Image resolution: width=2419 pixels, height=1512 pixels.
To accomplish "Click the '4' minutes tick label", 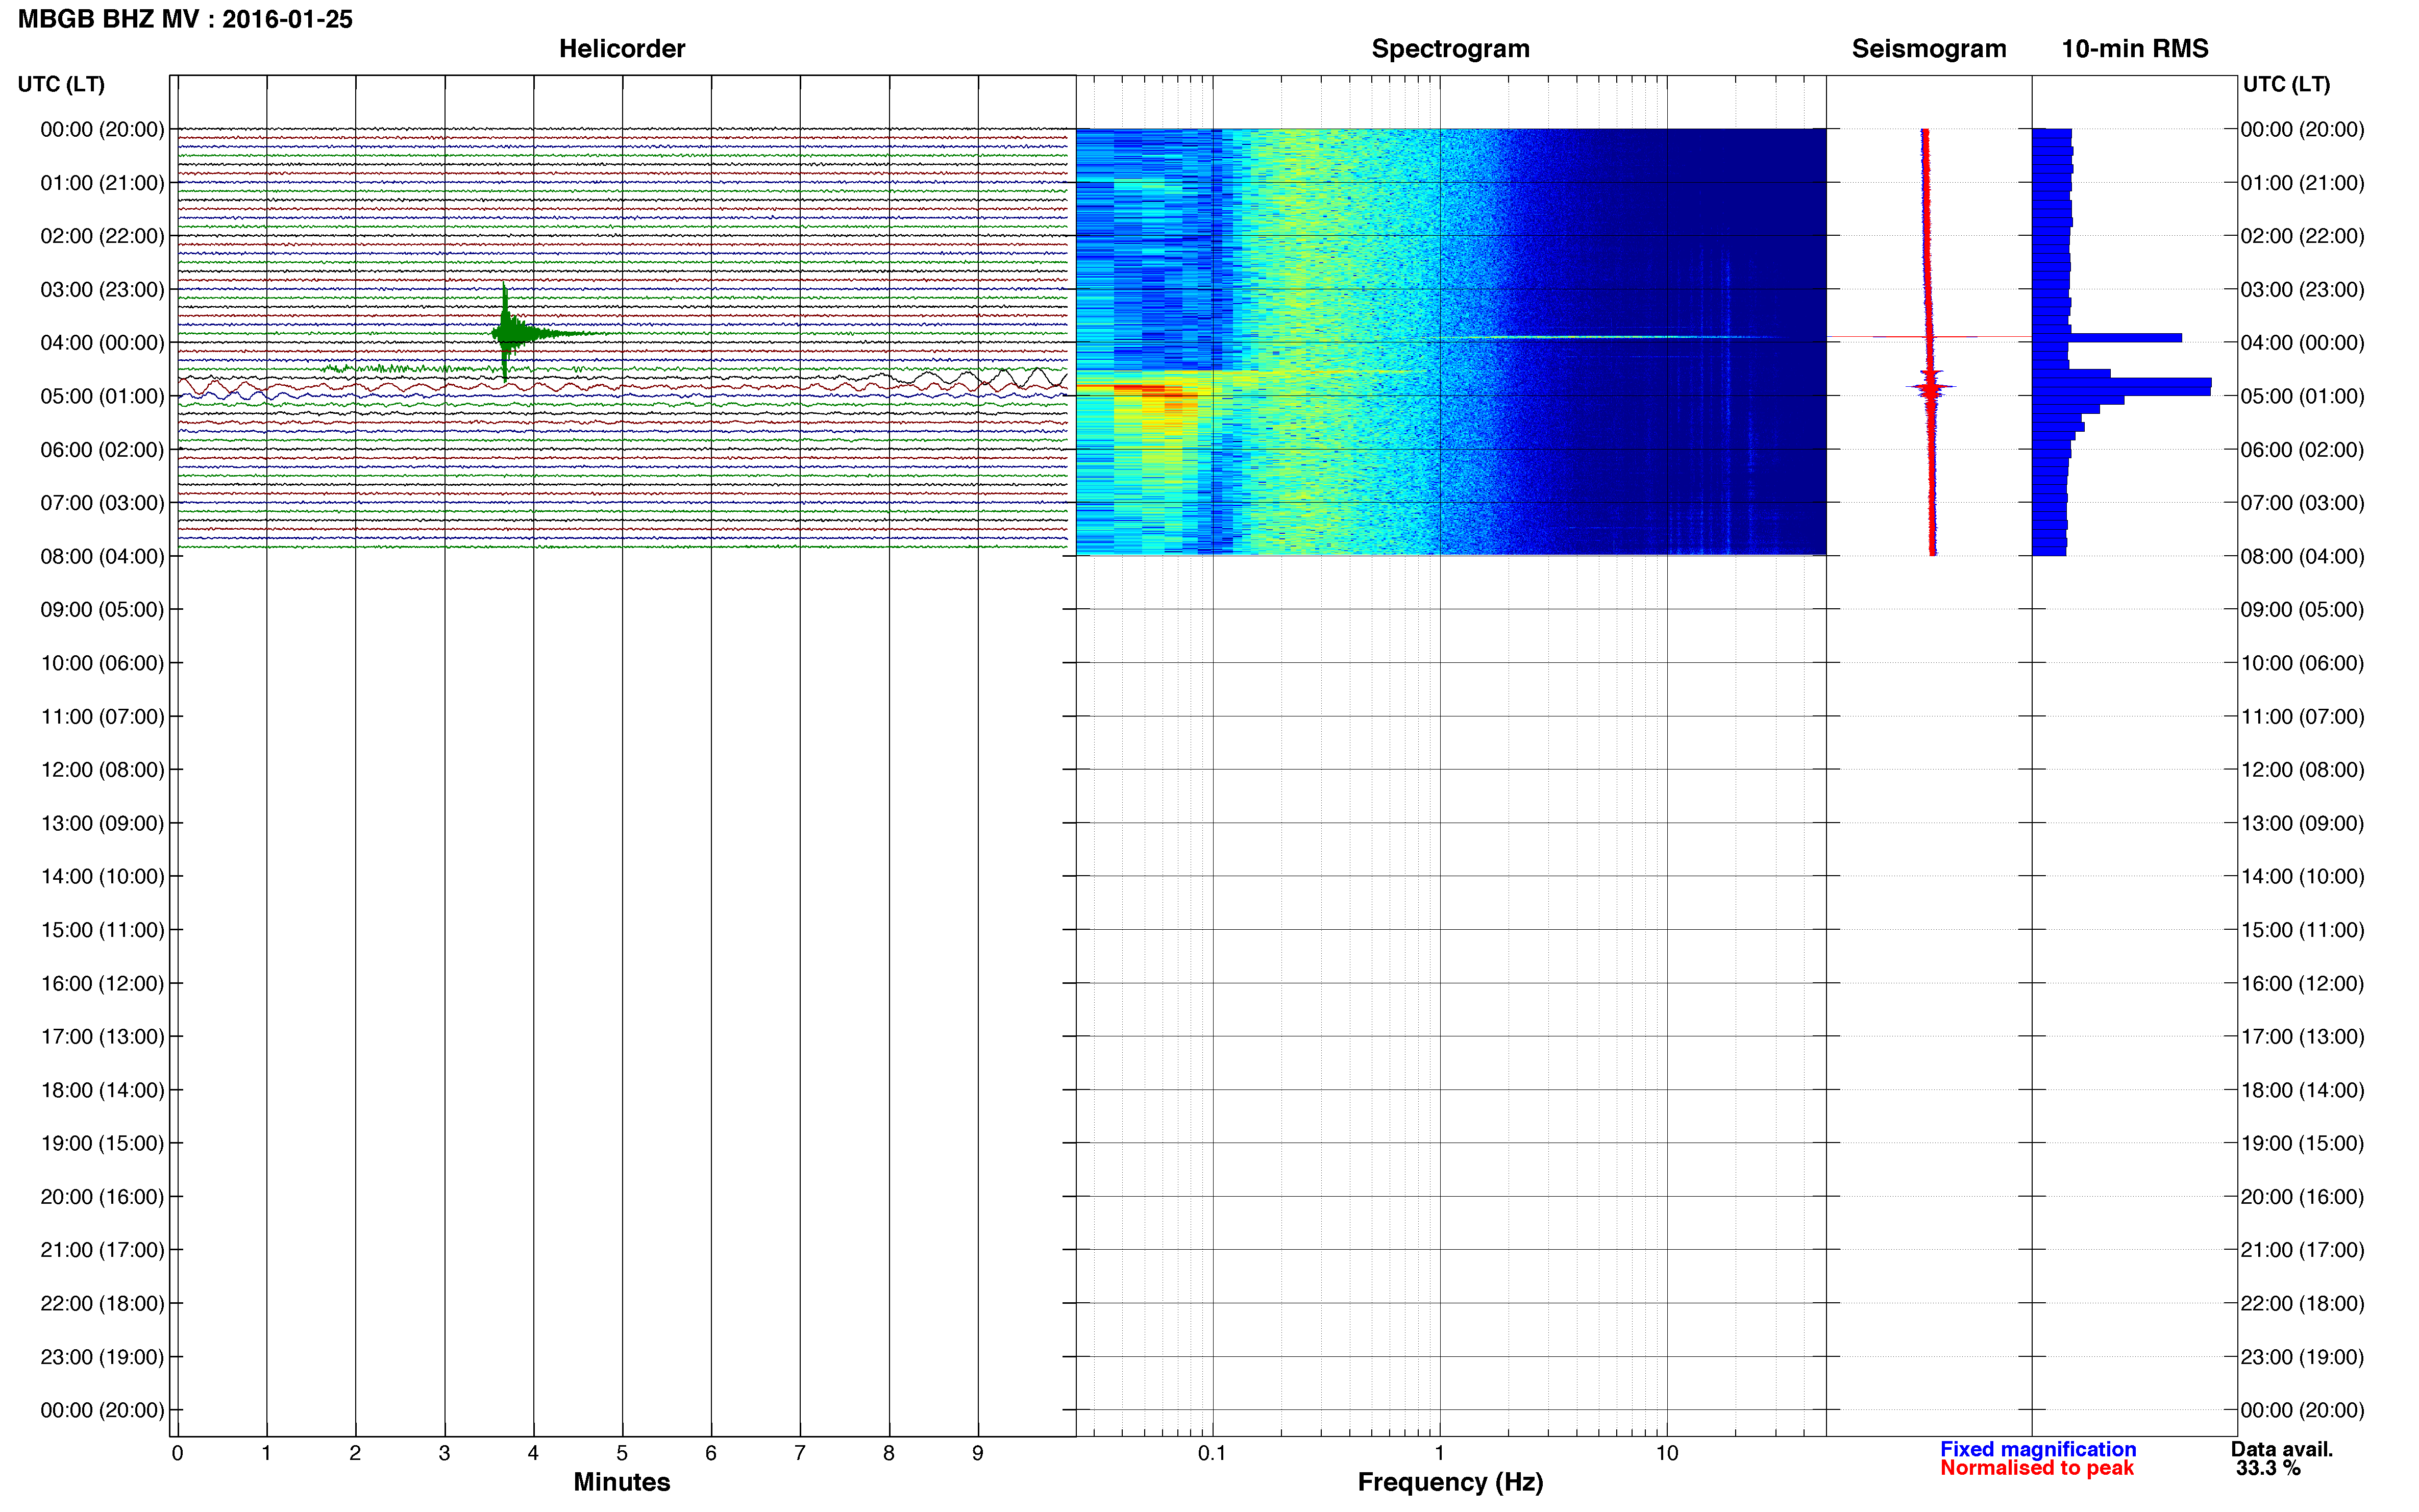I will (x=533, y=1453).
